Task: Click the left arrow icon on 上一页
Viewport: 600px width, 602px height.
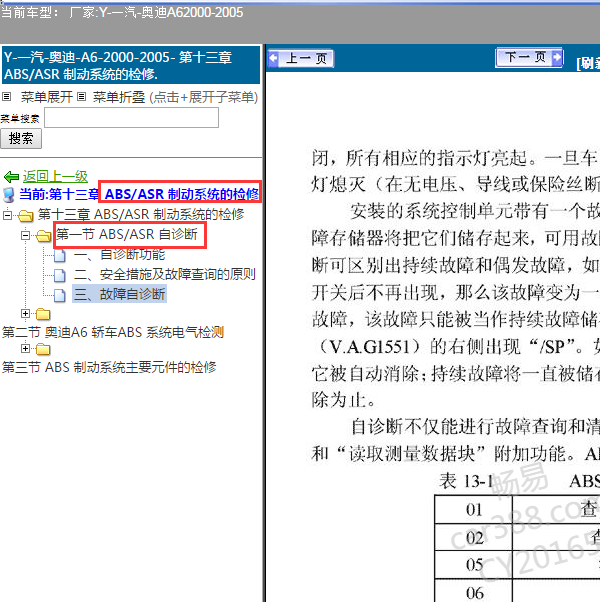Action: [273, 58]
